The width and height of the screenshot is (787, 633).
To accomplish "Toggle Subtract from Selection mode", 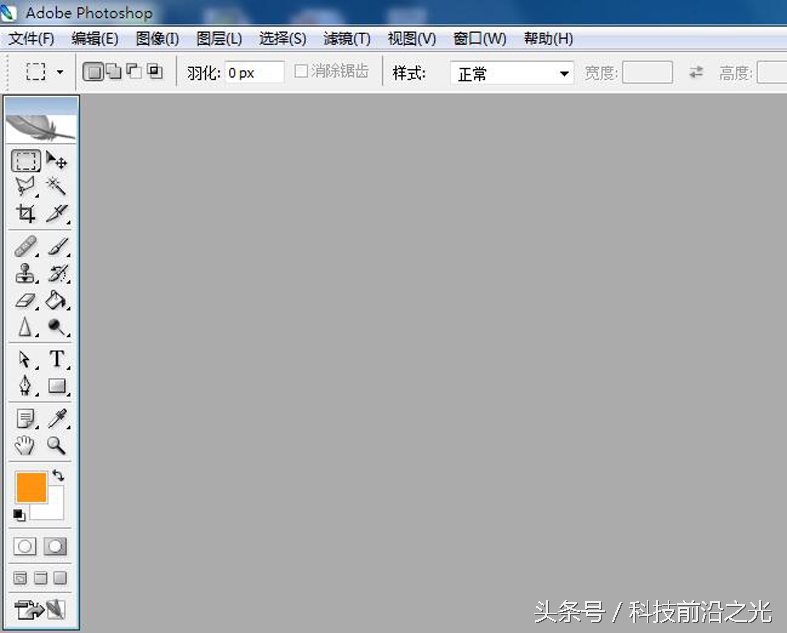I will coord(134,71).
